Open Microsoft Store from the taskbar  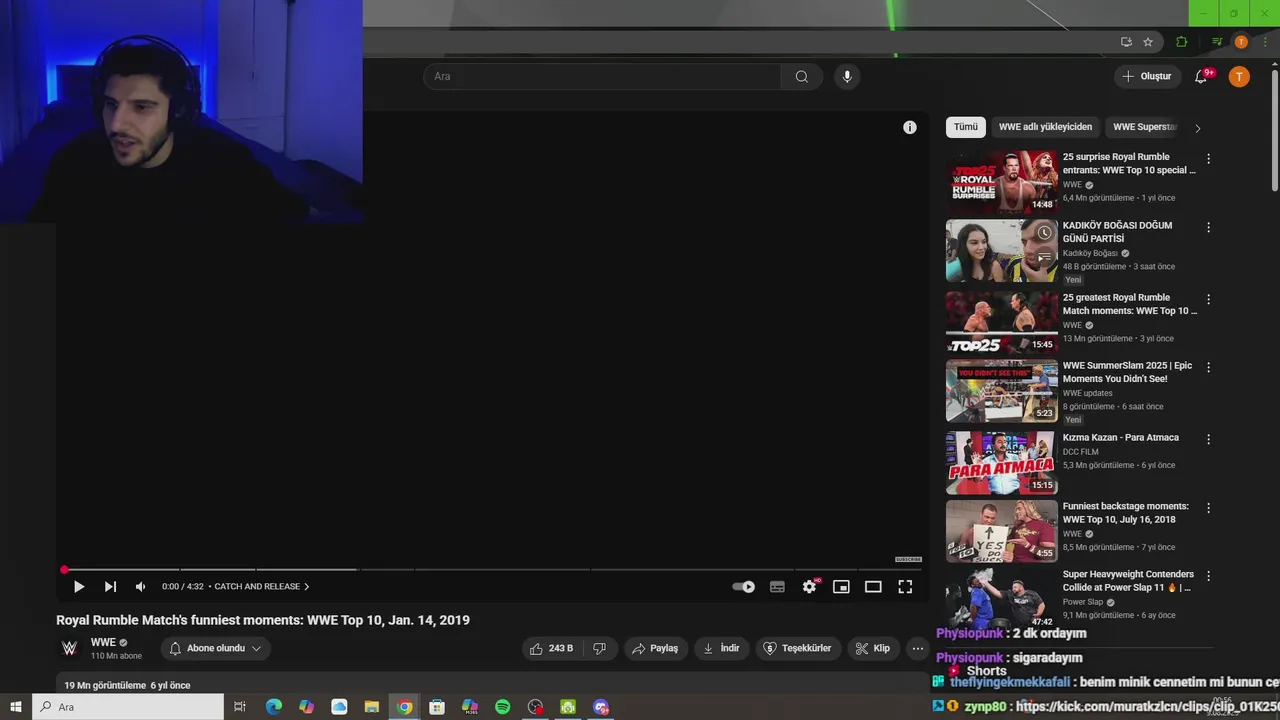click(x=437, y=707)
